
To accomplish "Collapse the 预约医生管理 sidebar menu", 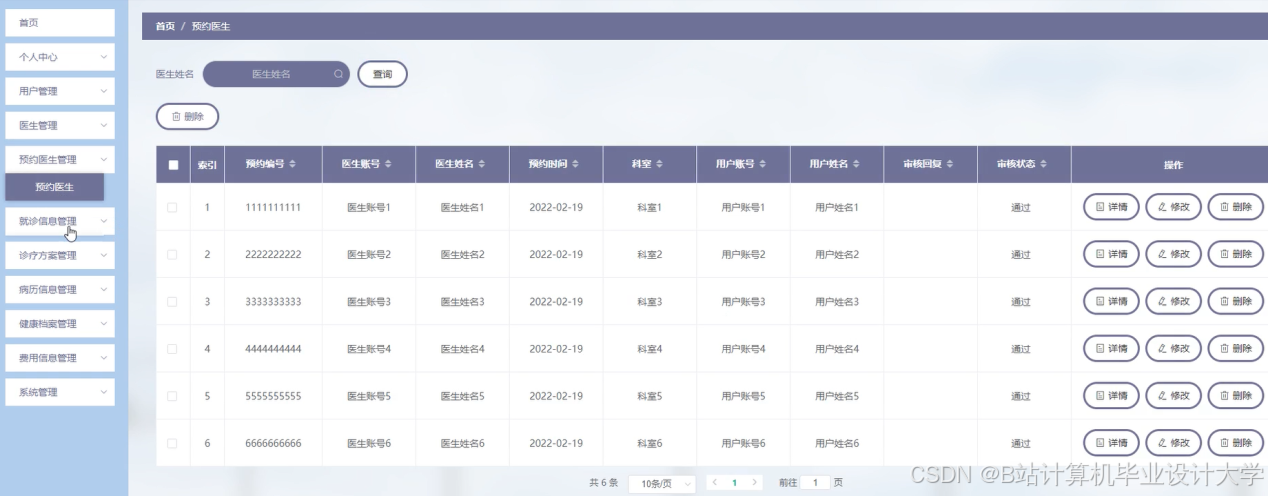I will (x=60, y=159).
